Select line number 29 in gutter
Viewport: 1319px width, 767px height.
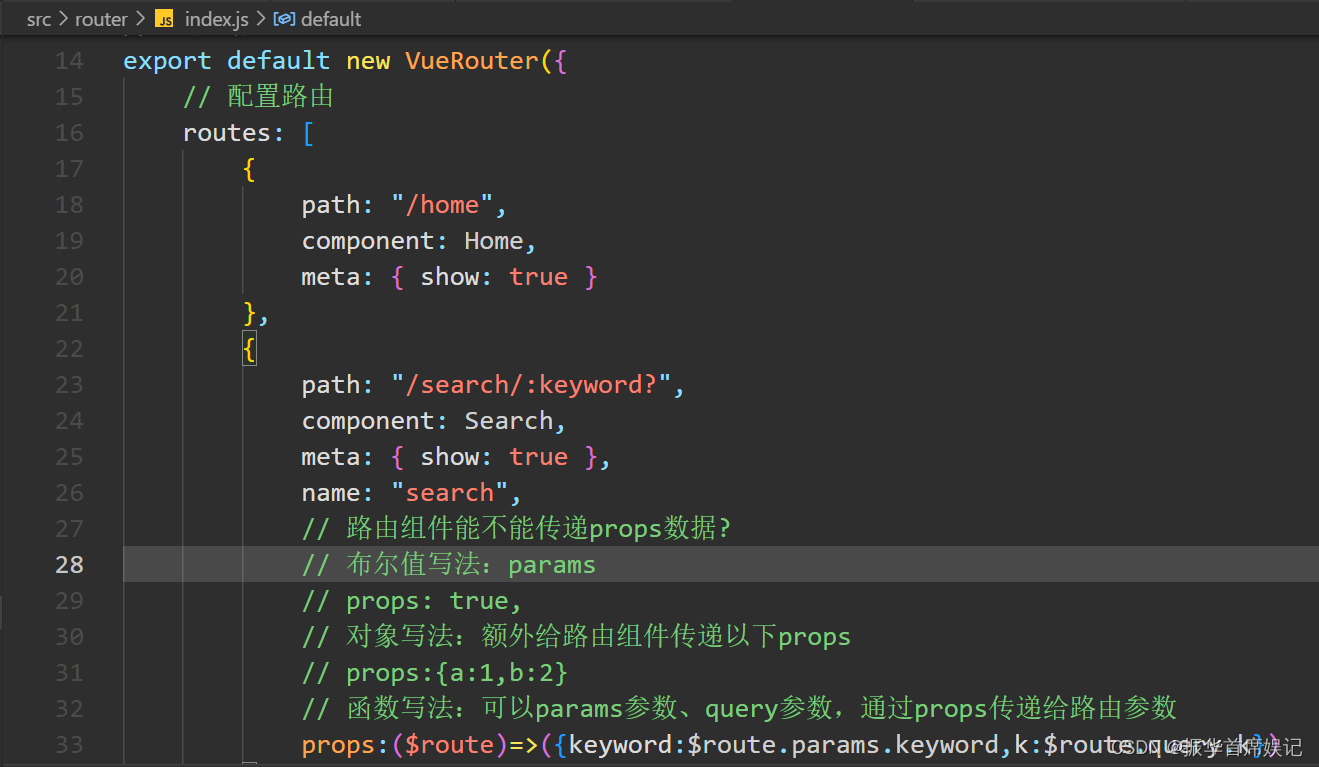click(69, 601)
